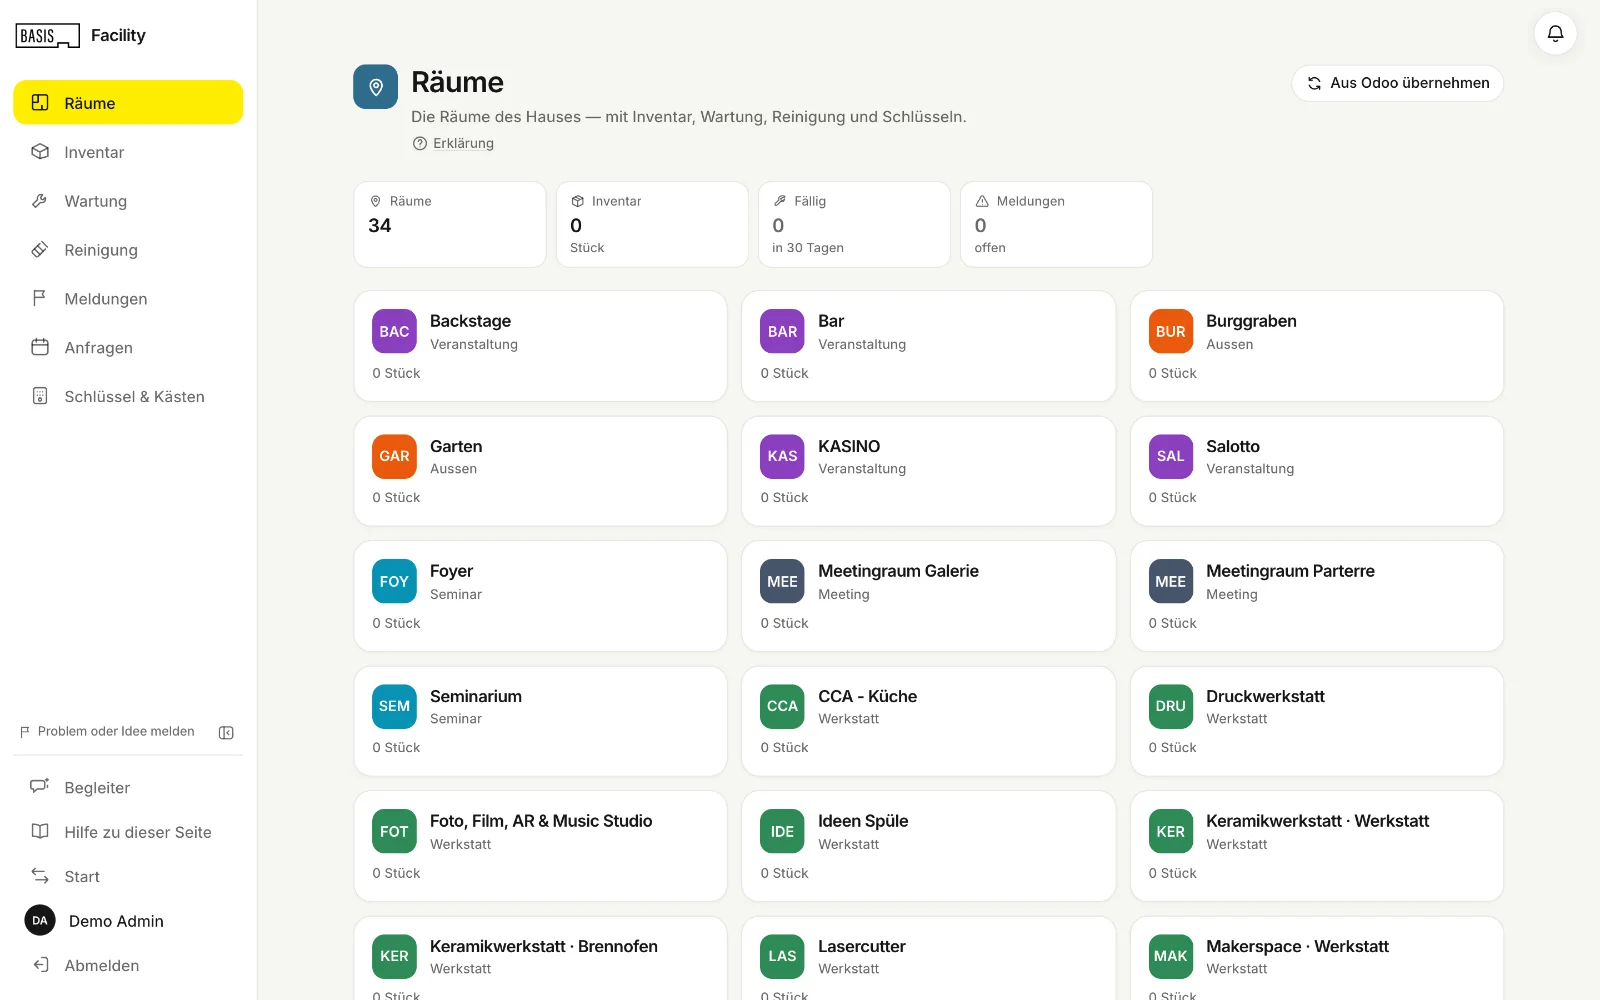Collapse the sidebar panel icon
Viewport: 1600px width, 1000px height.
(x=226, y=733)
